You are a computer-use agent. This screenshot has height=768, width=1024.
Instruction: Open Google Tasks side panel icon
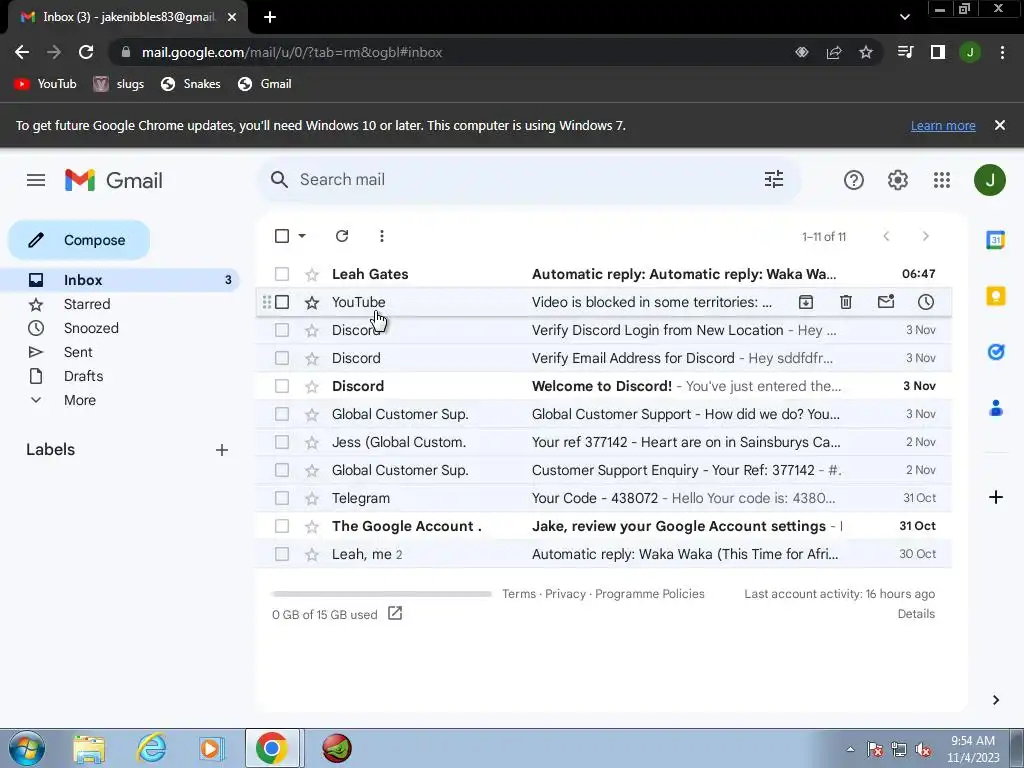pyautogui.click(x=996, y=352)
